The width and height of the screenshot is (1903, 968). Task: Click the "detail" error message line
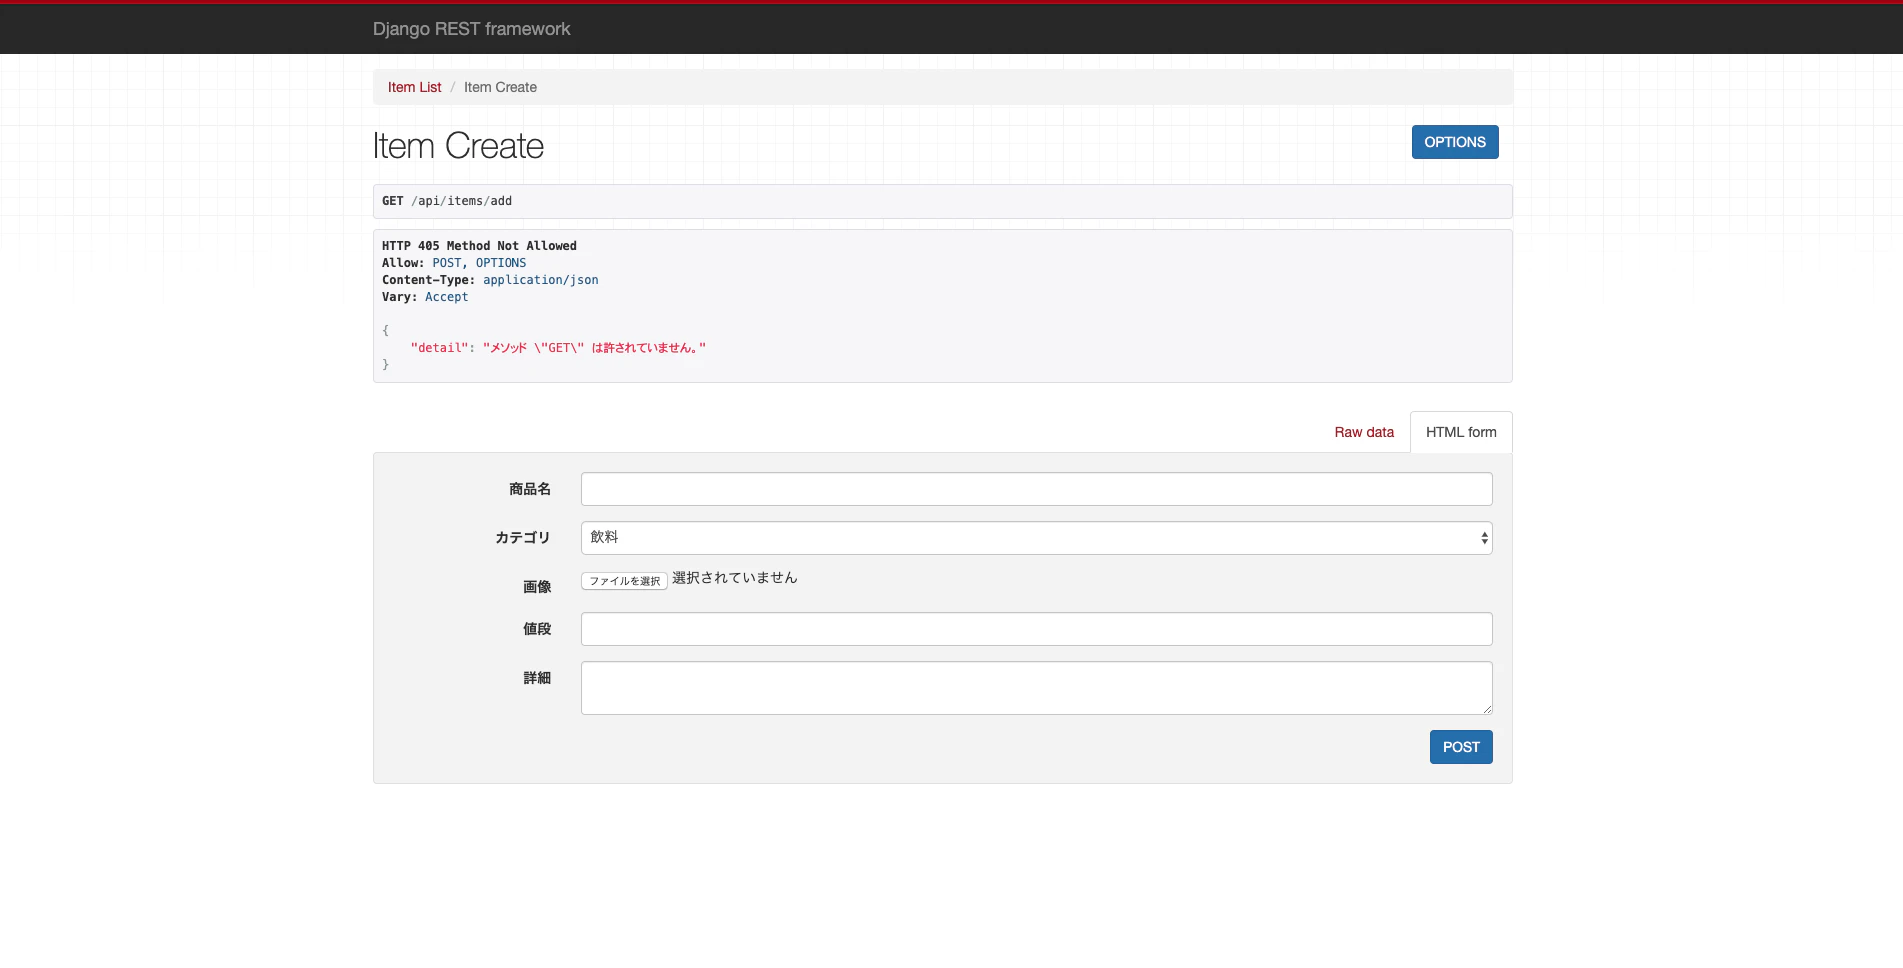(558, 348)
